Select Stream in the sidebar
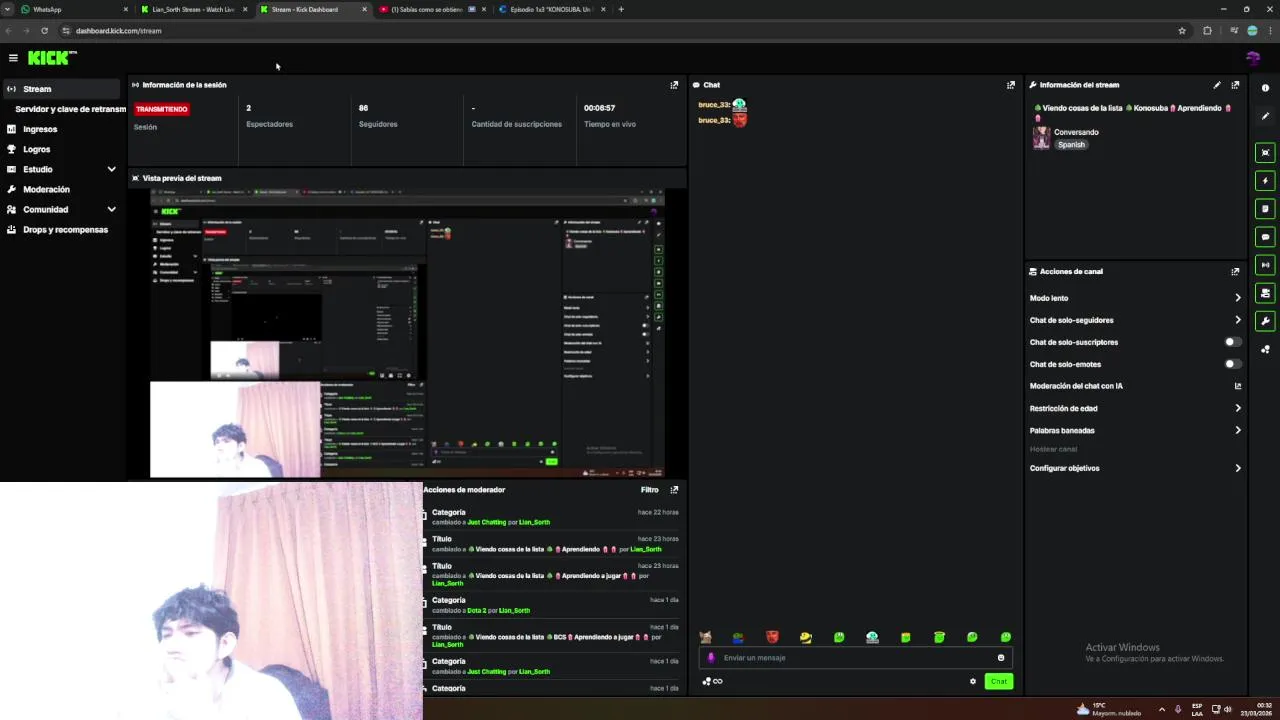 (63, 89)
